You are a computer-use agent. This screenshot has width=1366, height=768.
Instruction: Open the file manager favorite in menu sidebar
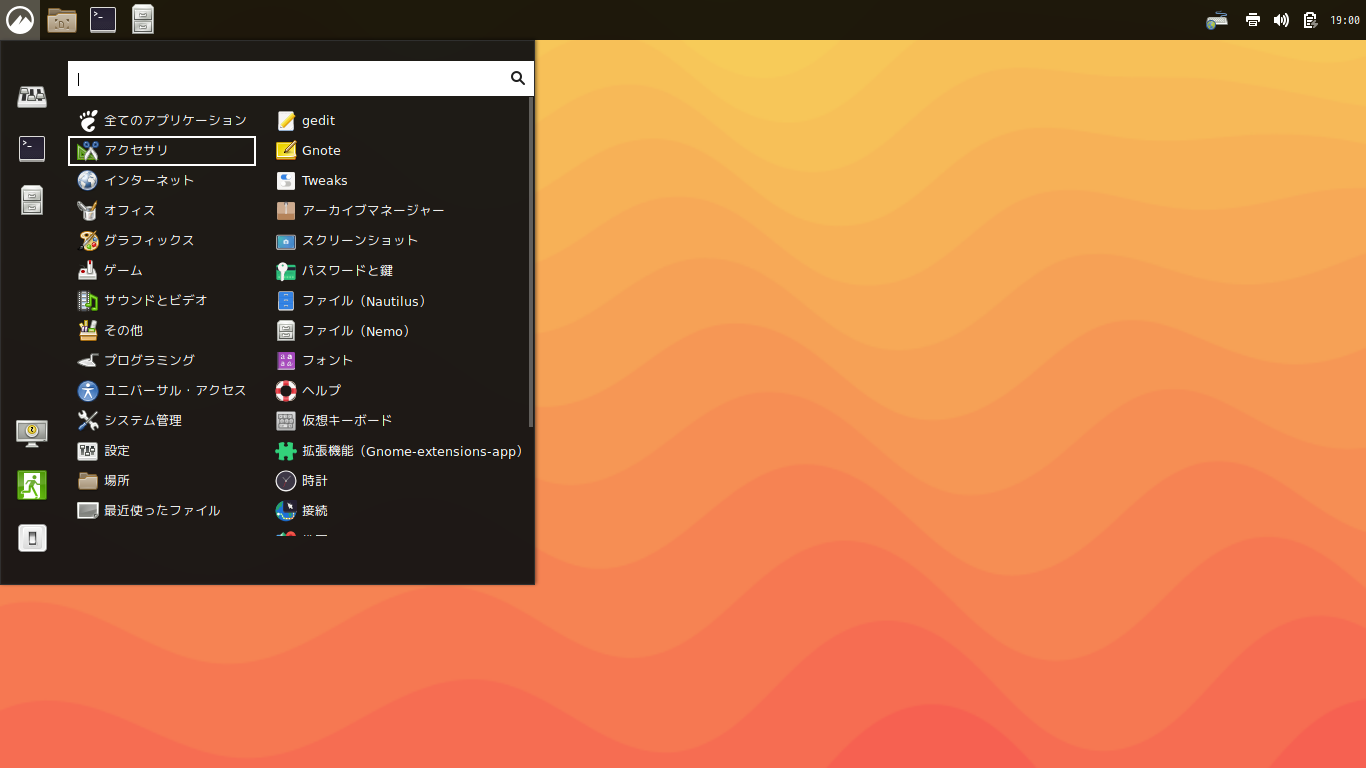[32, 201]
